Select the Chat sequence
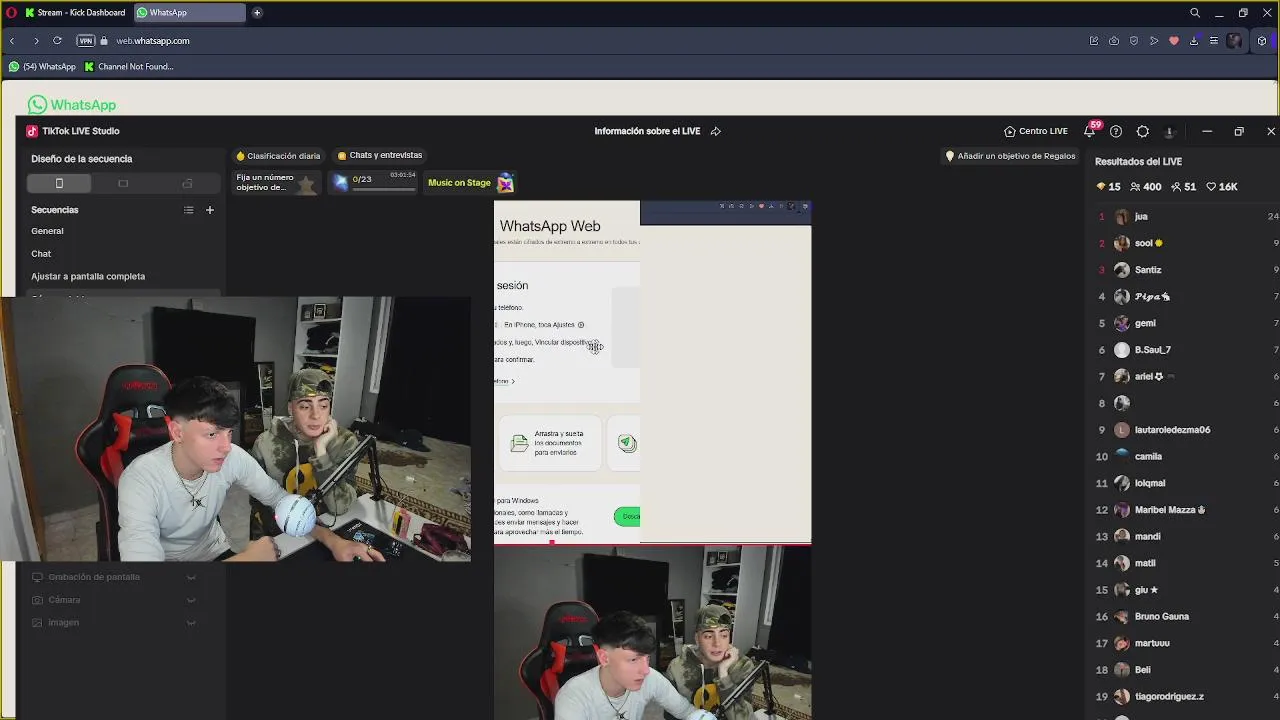Image resolution: width=1280 pixels, height=720 pixels. tap(41, 254)
